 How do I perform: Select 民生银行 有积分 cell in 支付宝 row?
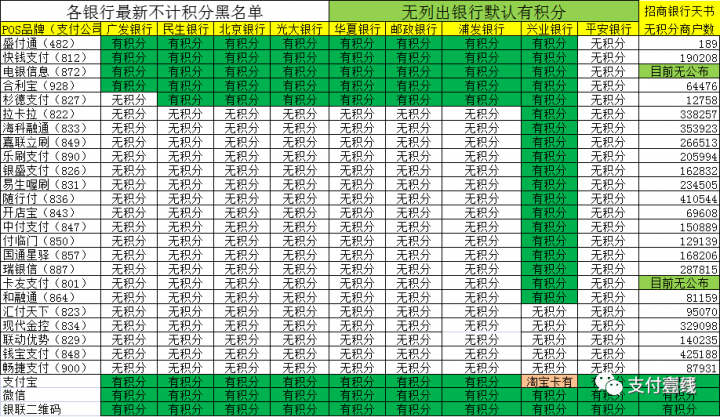click(x=186, y=382)
